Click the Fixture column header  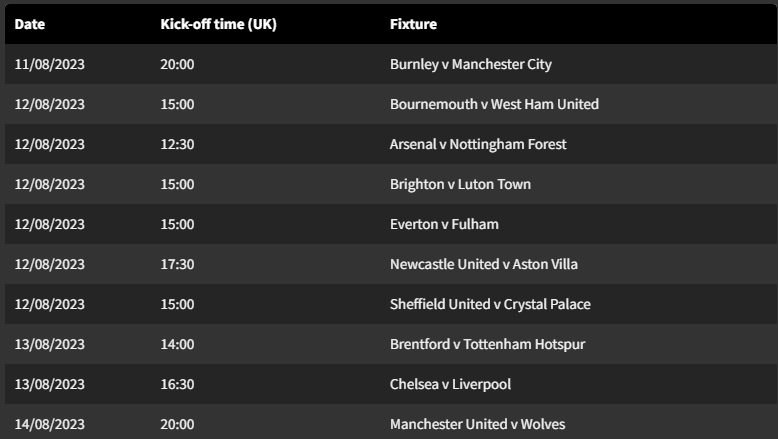(x=413, y=24)
